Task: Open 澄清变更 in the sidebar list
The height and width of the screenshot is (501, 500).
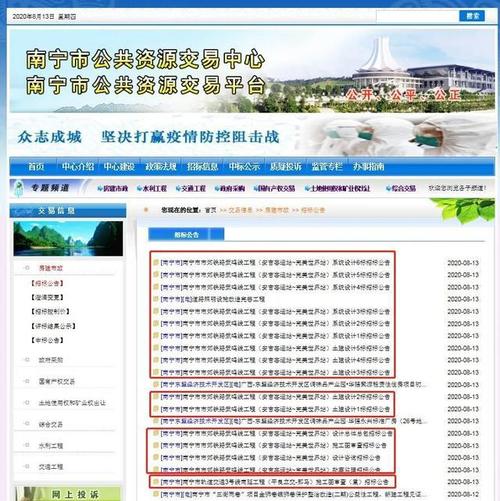Action: [47, 297]
